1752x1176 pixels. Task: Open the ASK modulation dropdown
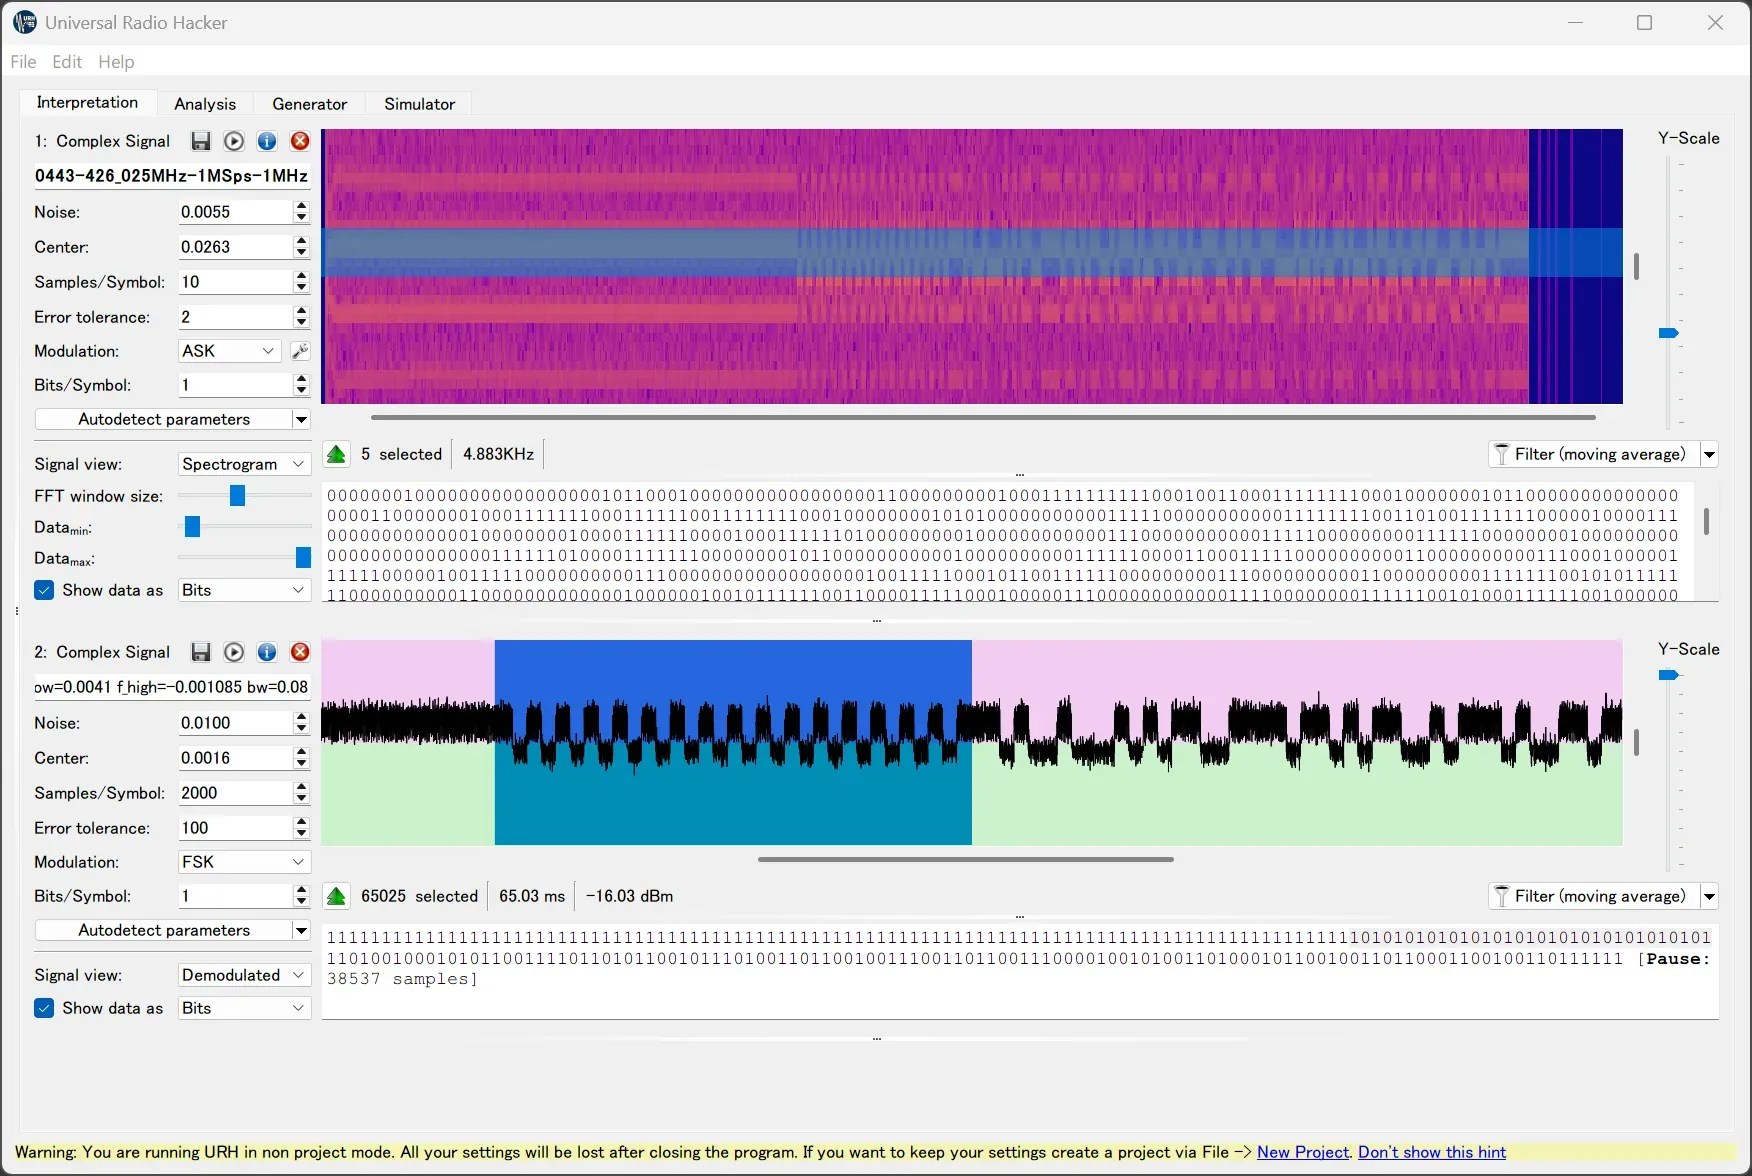[229, 351]
